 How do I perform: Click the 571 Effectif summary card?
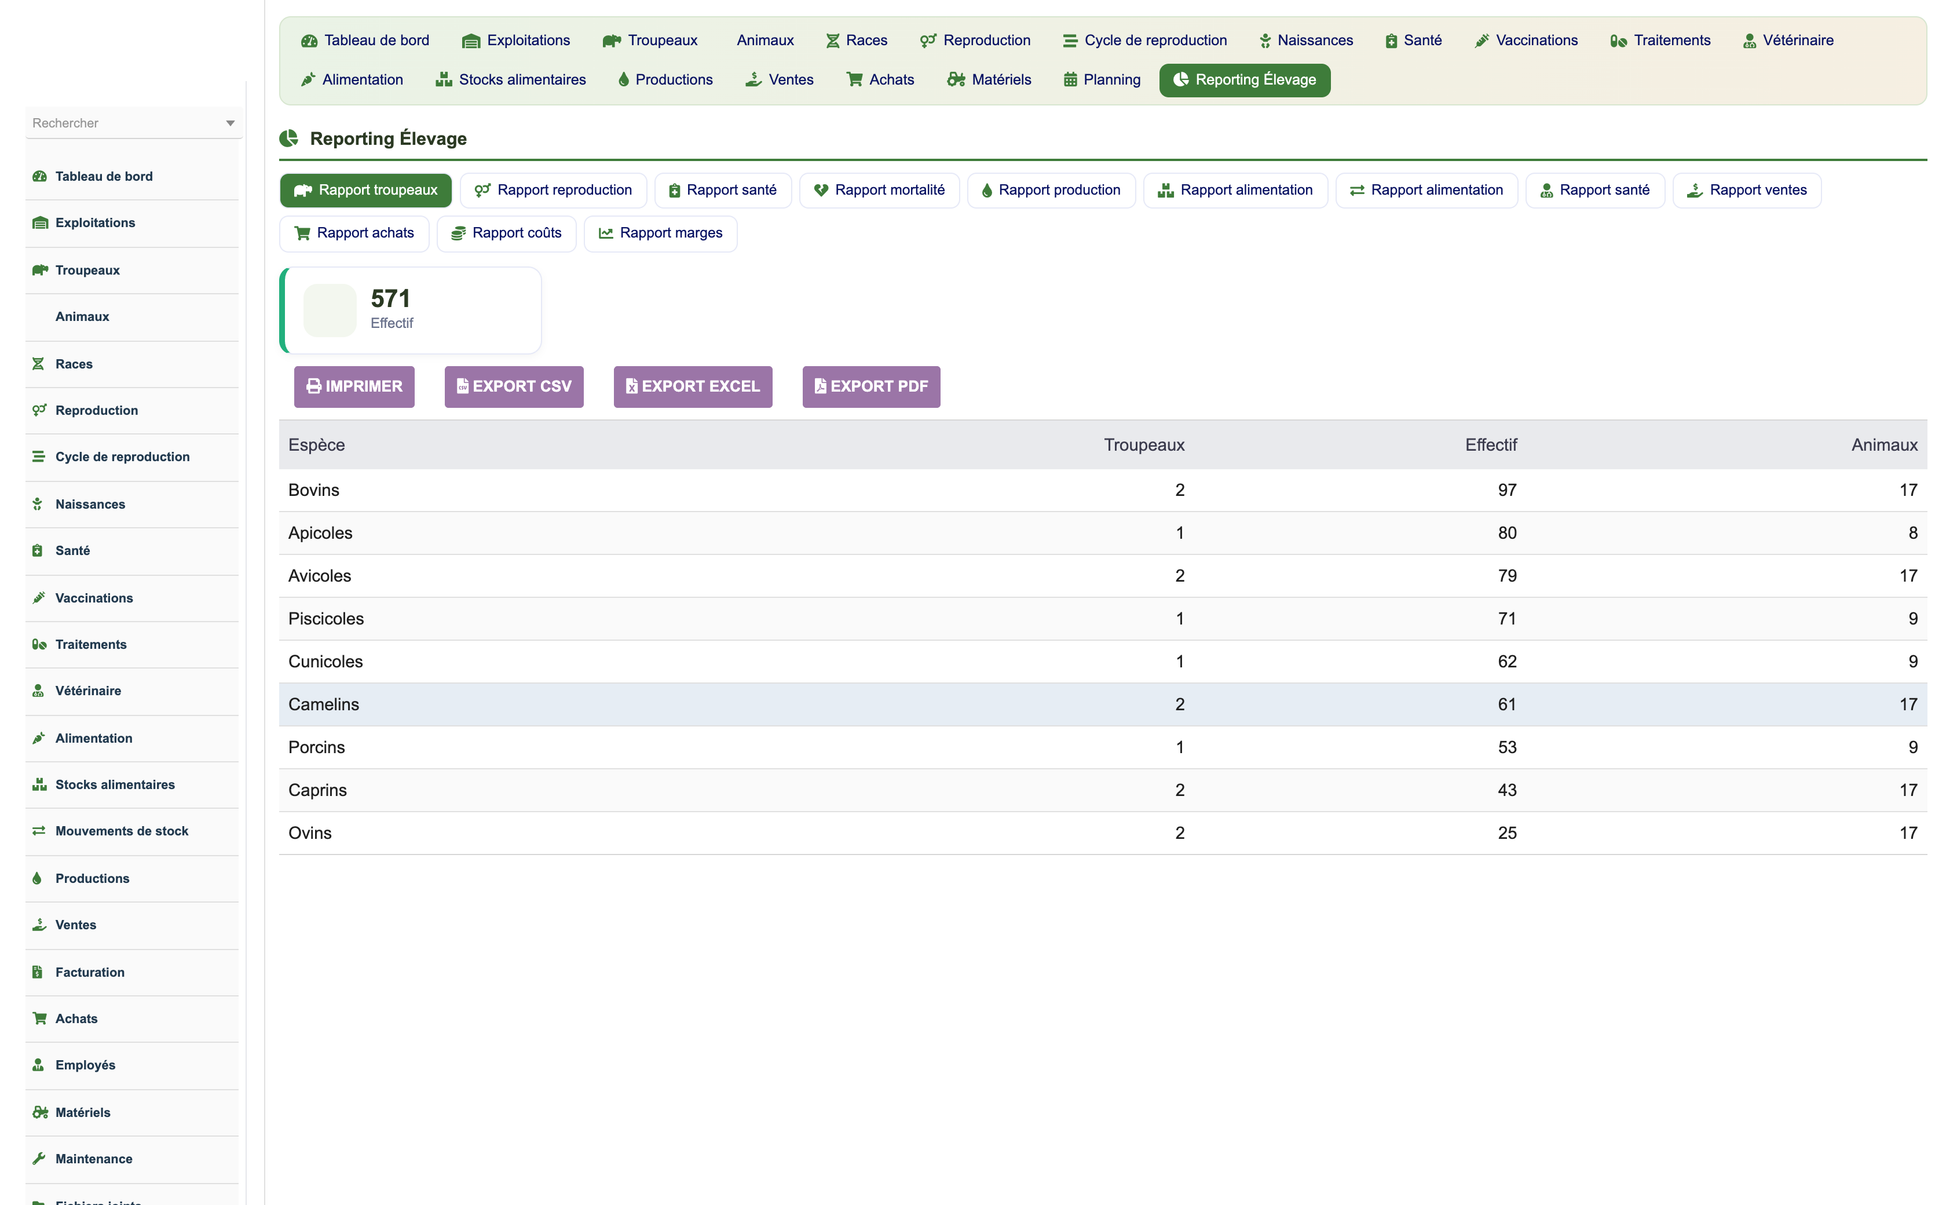click(x=411, y=310)
